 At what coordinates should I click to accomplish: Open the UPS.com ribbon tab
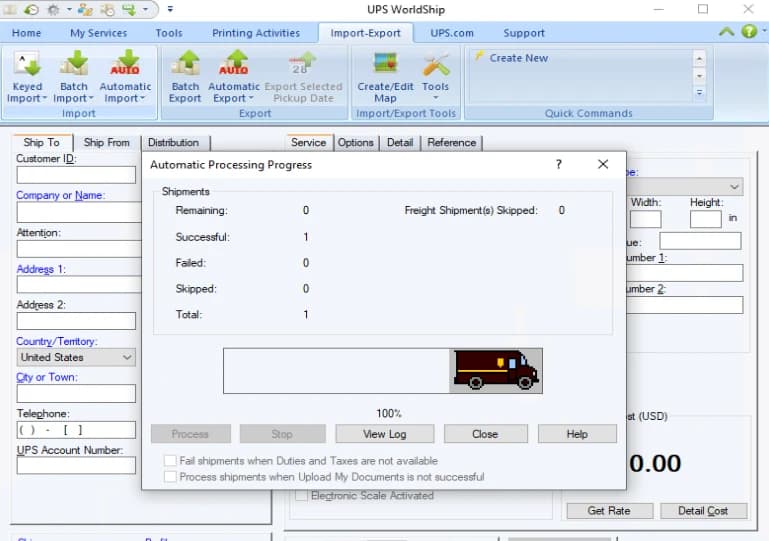point(452,33)
